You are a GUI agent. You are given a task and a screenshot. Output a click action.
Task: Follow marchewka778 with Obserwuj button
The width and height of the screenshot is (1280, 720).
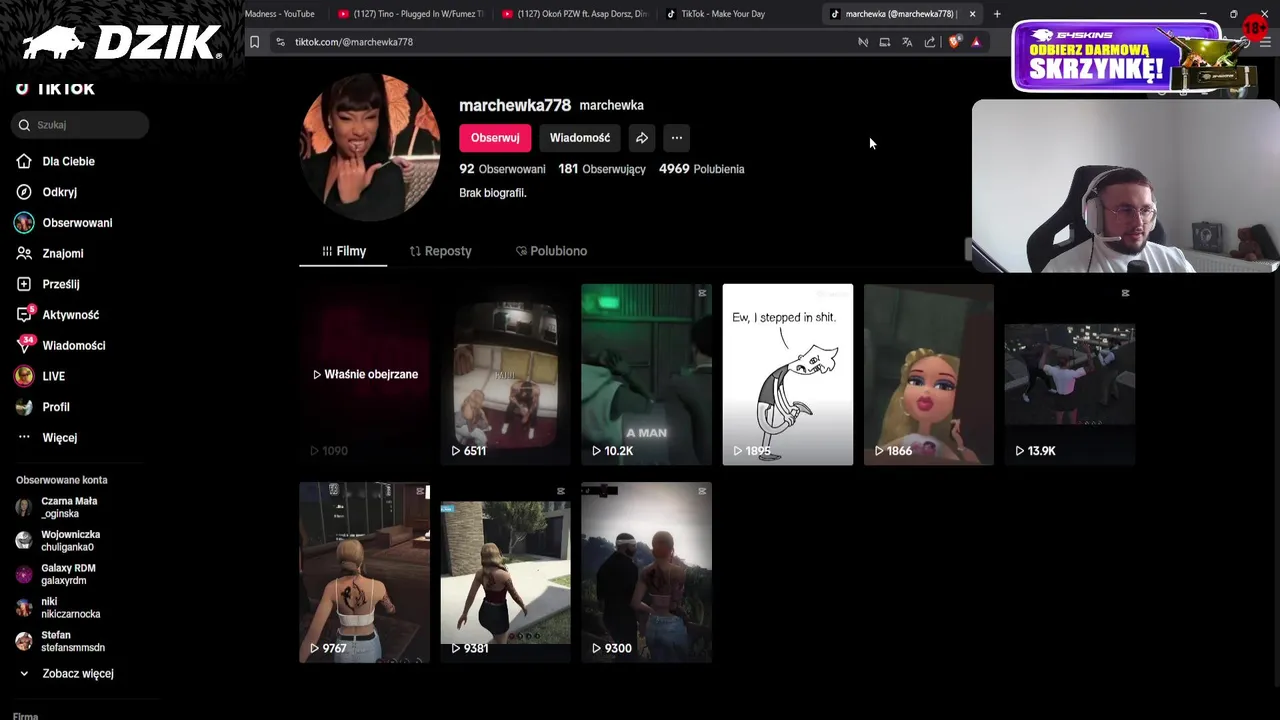click(495, 138)
